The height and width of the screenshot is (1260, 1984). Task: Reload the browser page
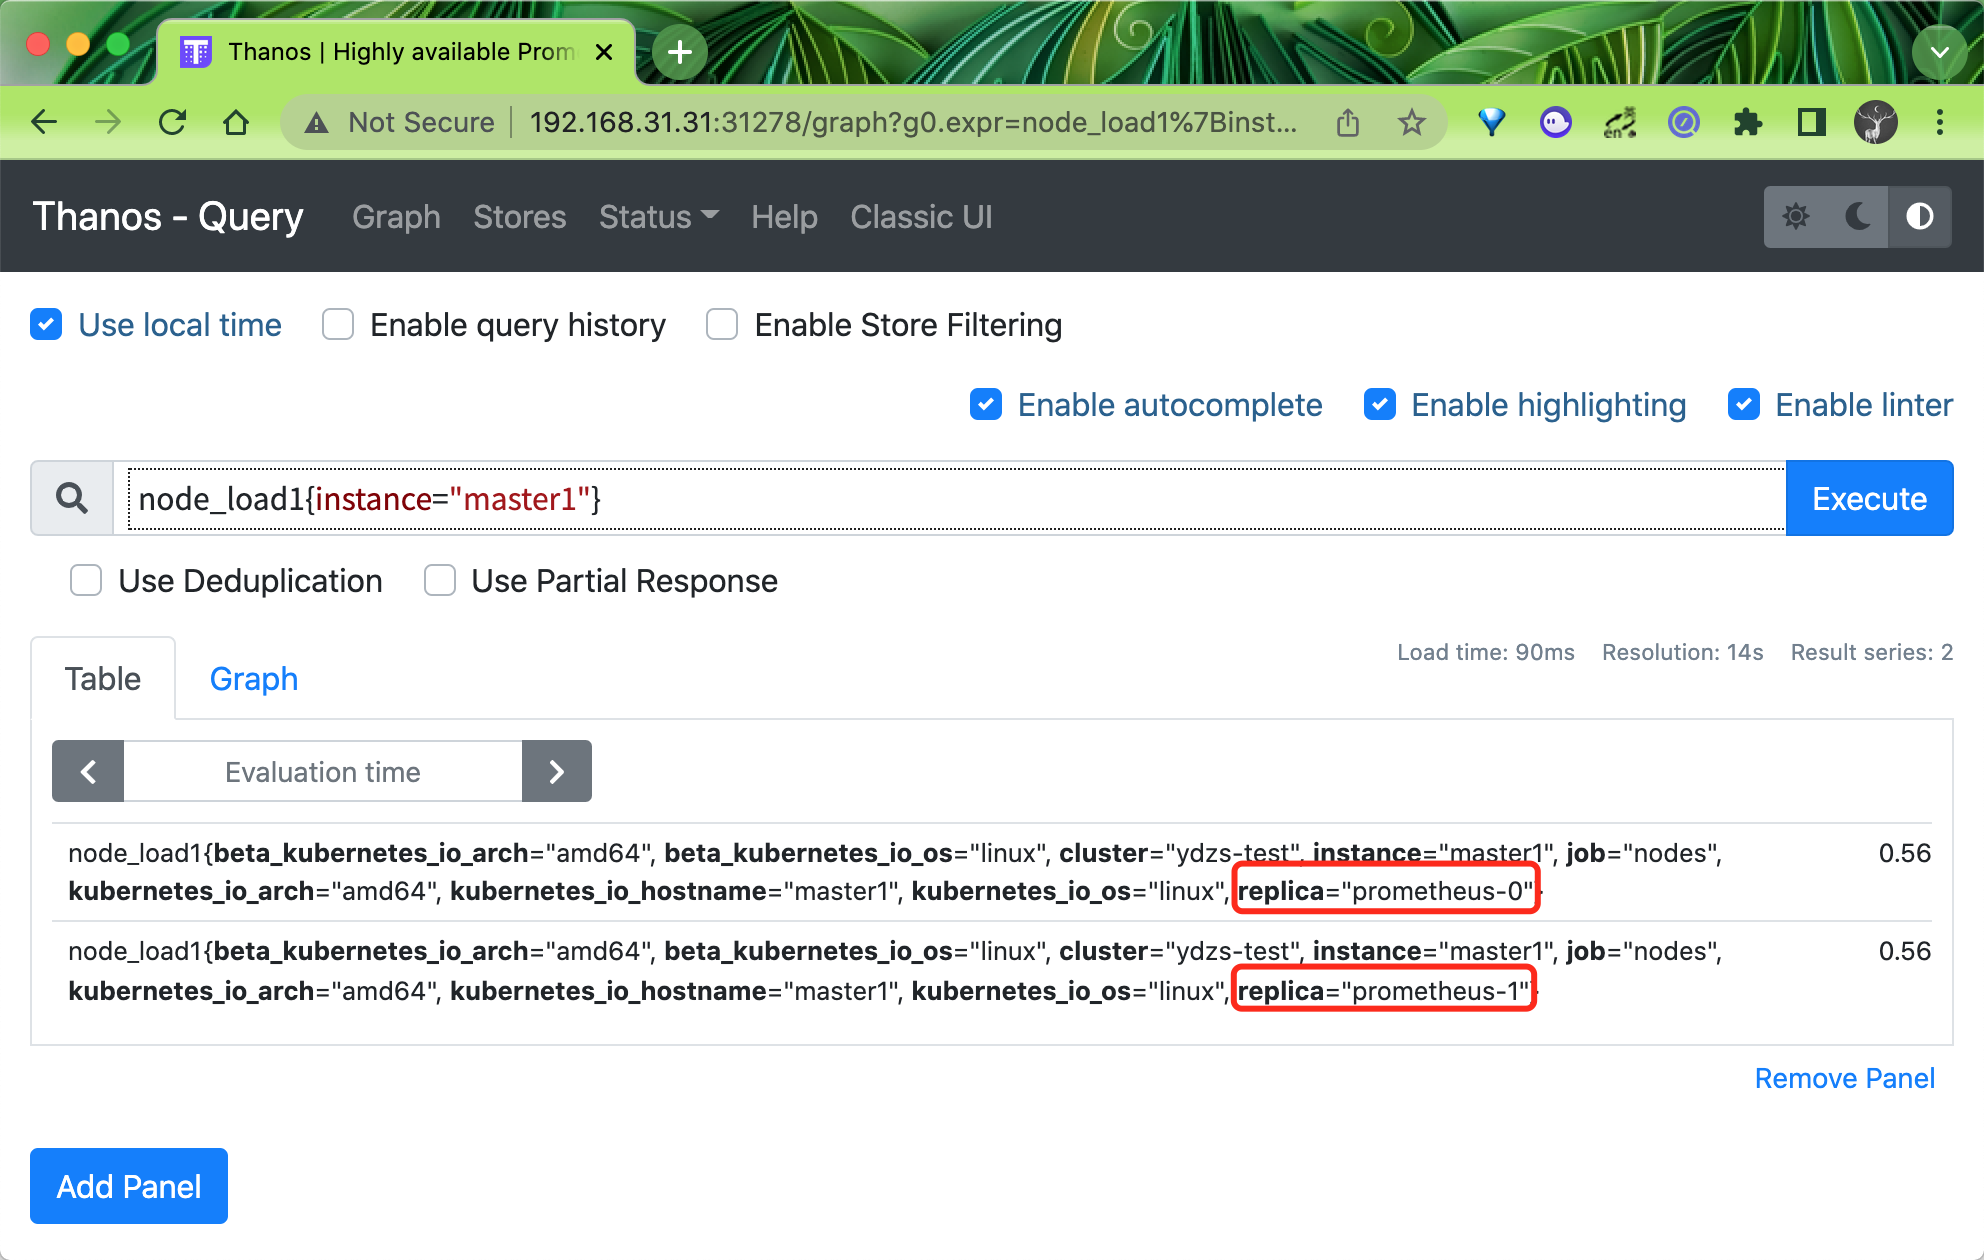pyautogui.click(x=173, y=122)
